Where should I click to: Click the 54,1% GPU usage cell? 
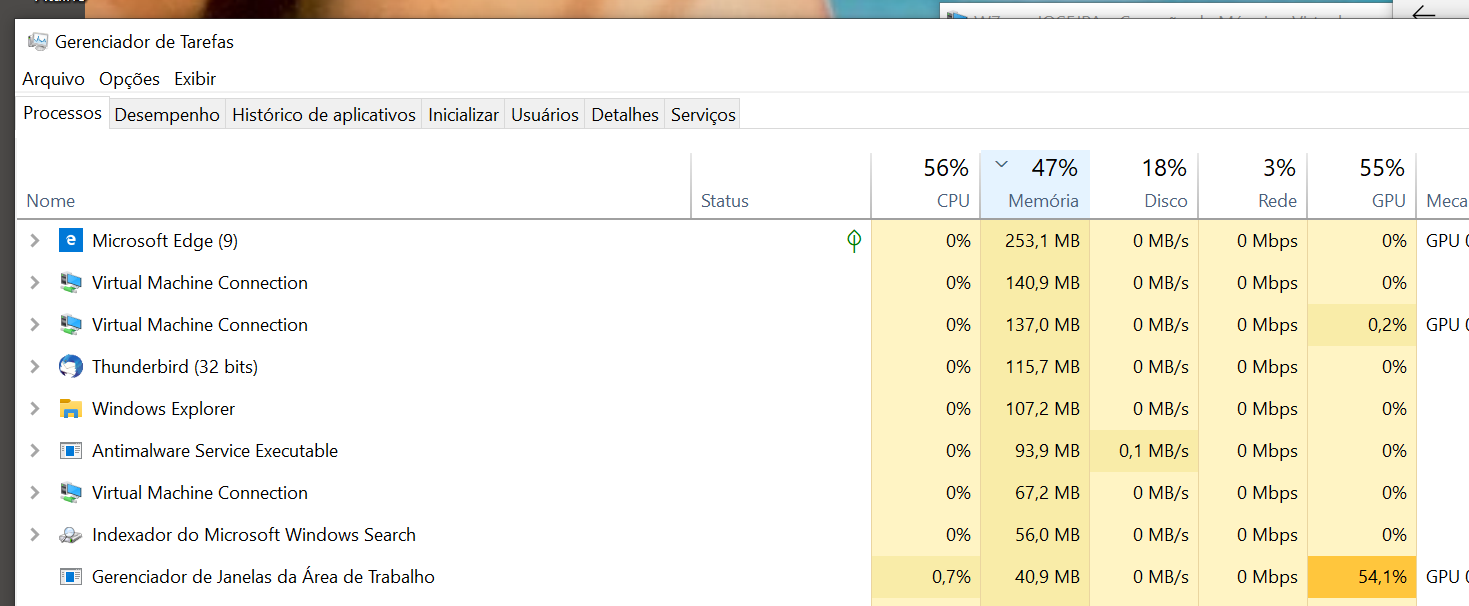[1362, 577]
